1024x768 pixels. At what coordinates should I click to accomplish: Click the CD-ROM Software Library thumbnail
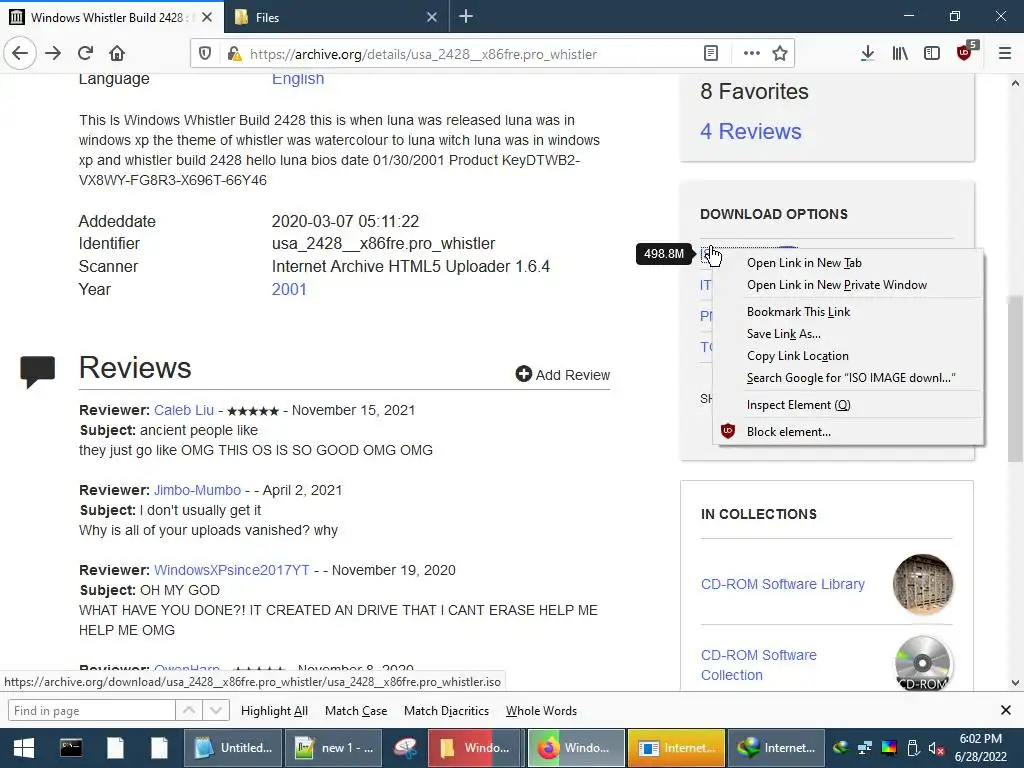(923, 584)
